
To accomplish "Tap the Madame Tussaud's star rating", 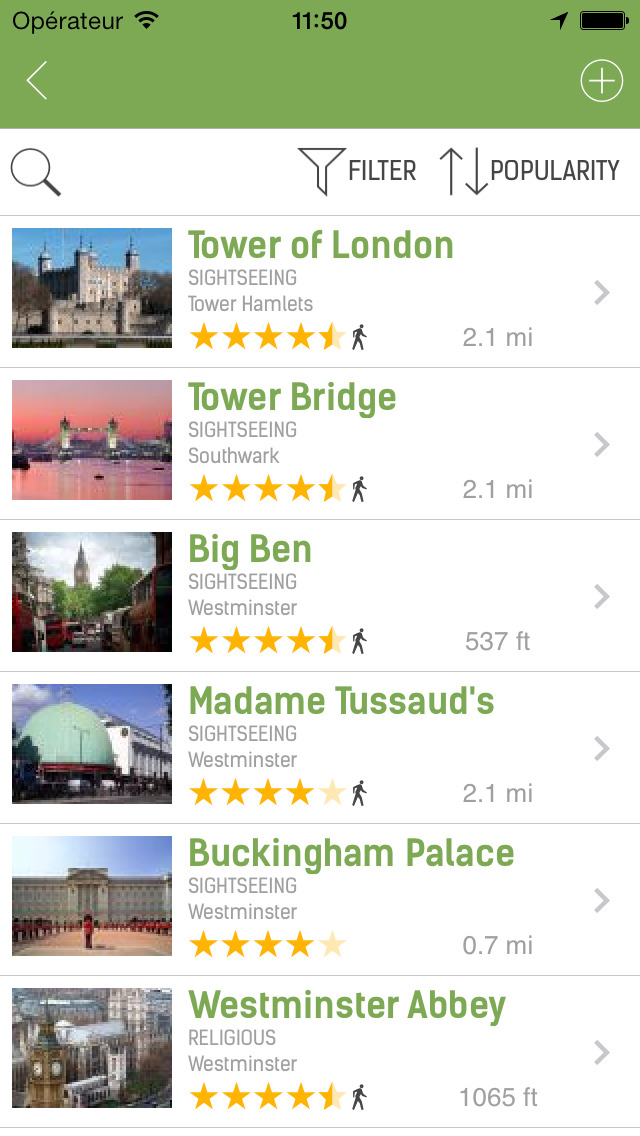I will click(267, 793).
